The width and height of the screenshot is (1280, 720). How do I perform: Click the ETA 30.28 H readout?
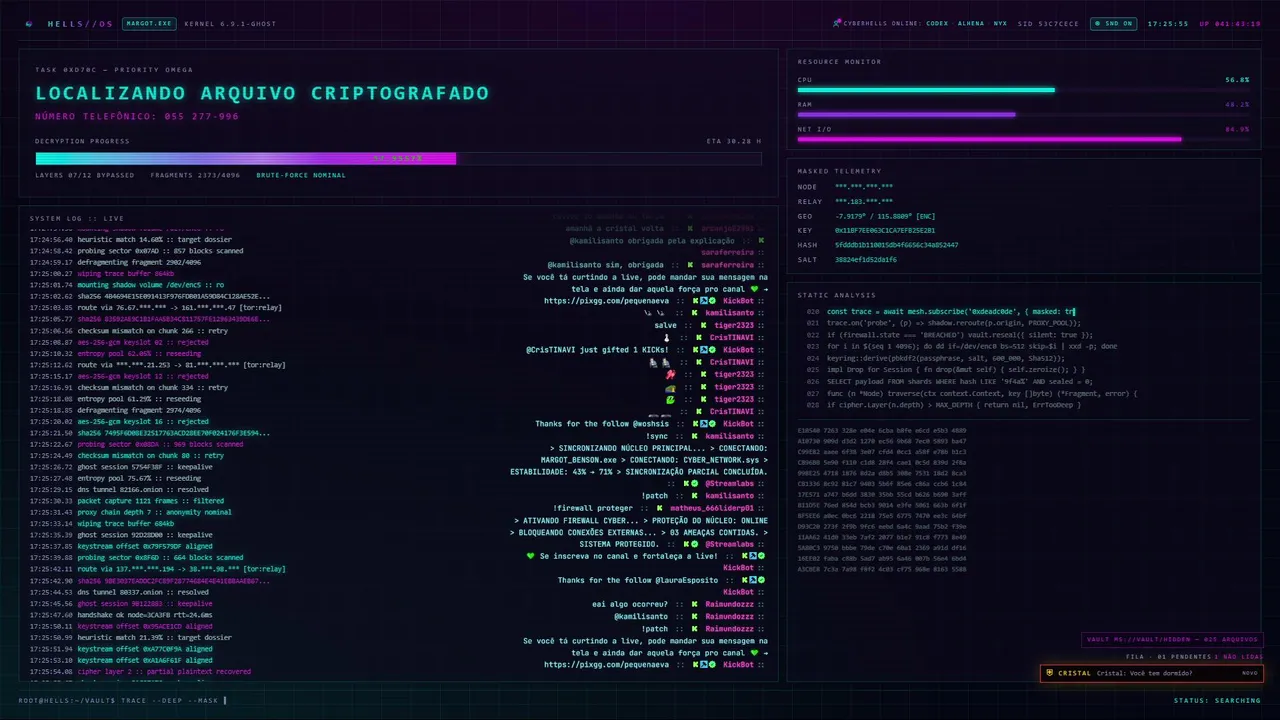(x=733, y=141)
